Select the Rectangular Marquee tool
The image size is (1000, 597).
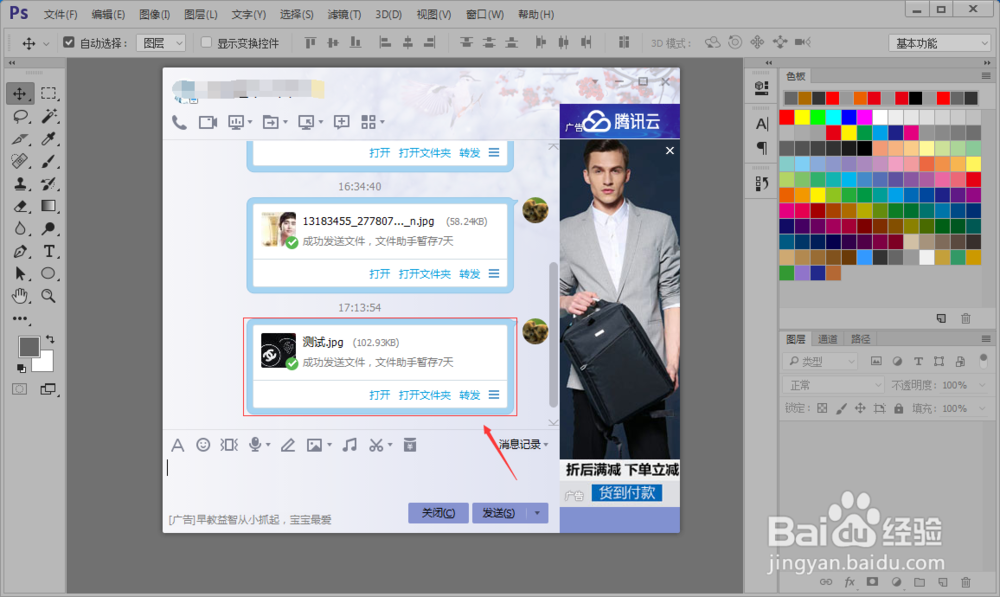pyautogui.click(x=48, y=94)
